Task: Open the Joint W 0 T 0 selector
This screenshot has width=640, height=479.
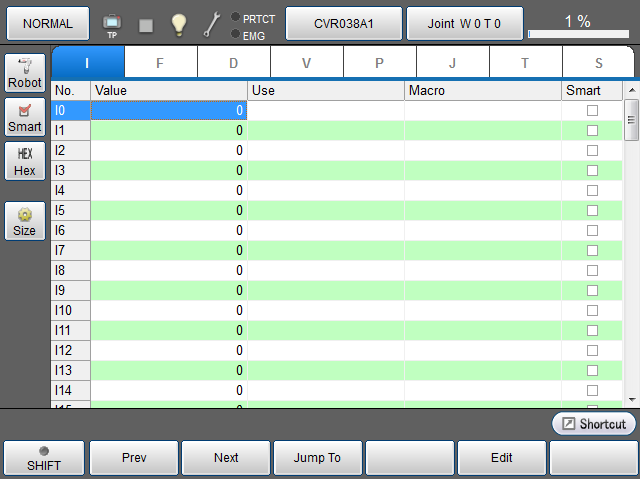Action: [x=464, y=23]
